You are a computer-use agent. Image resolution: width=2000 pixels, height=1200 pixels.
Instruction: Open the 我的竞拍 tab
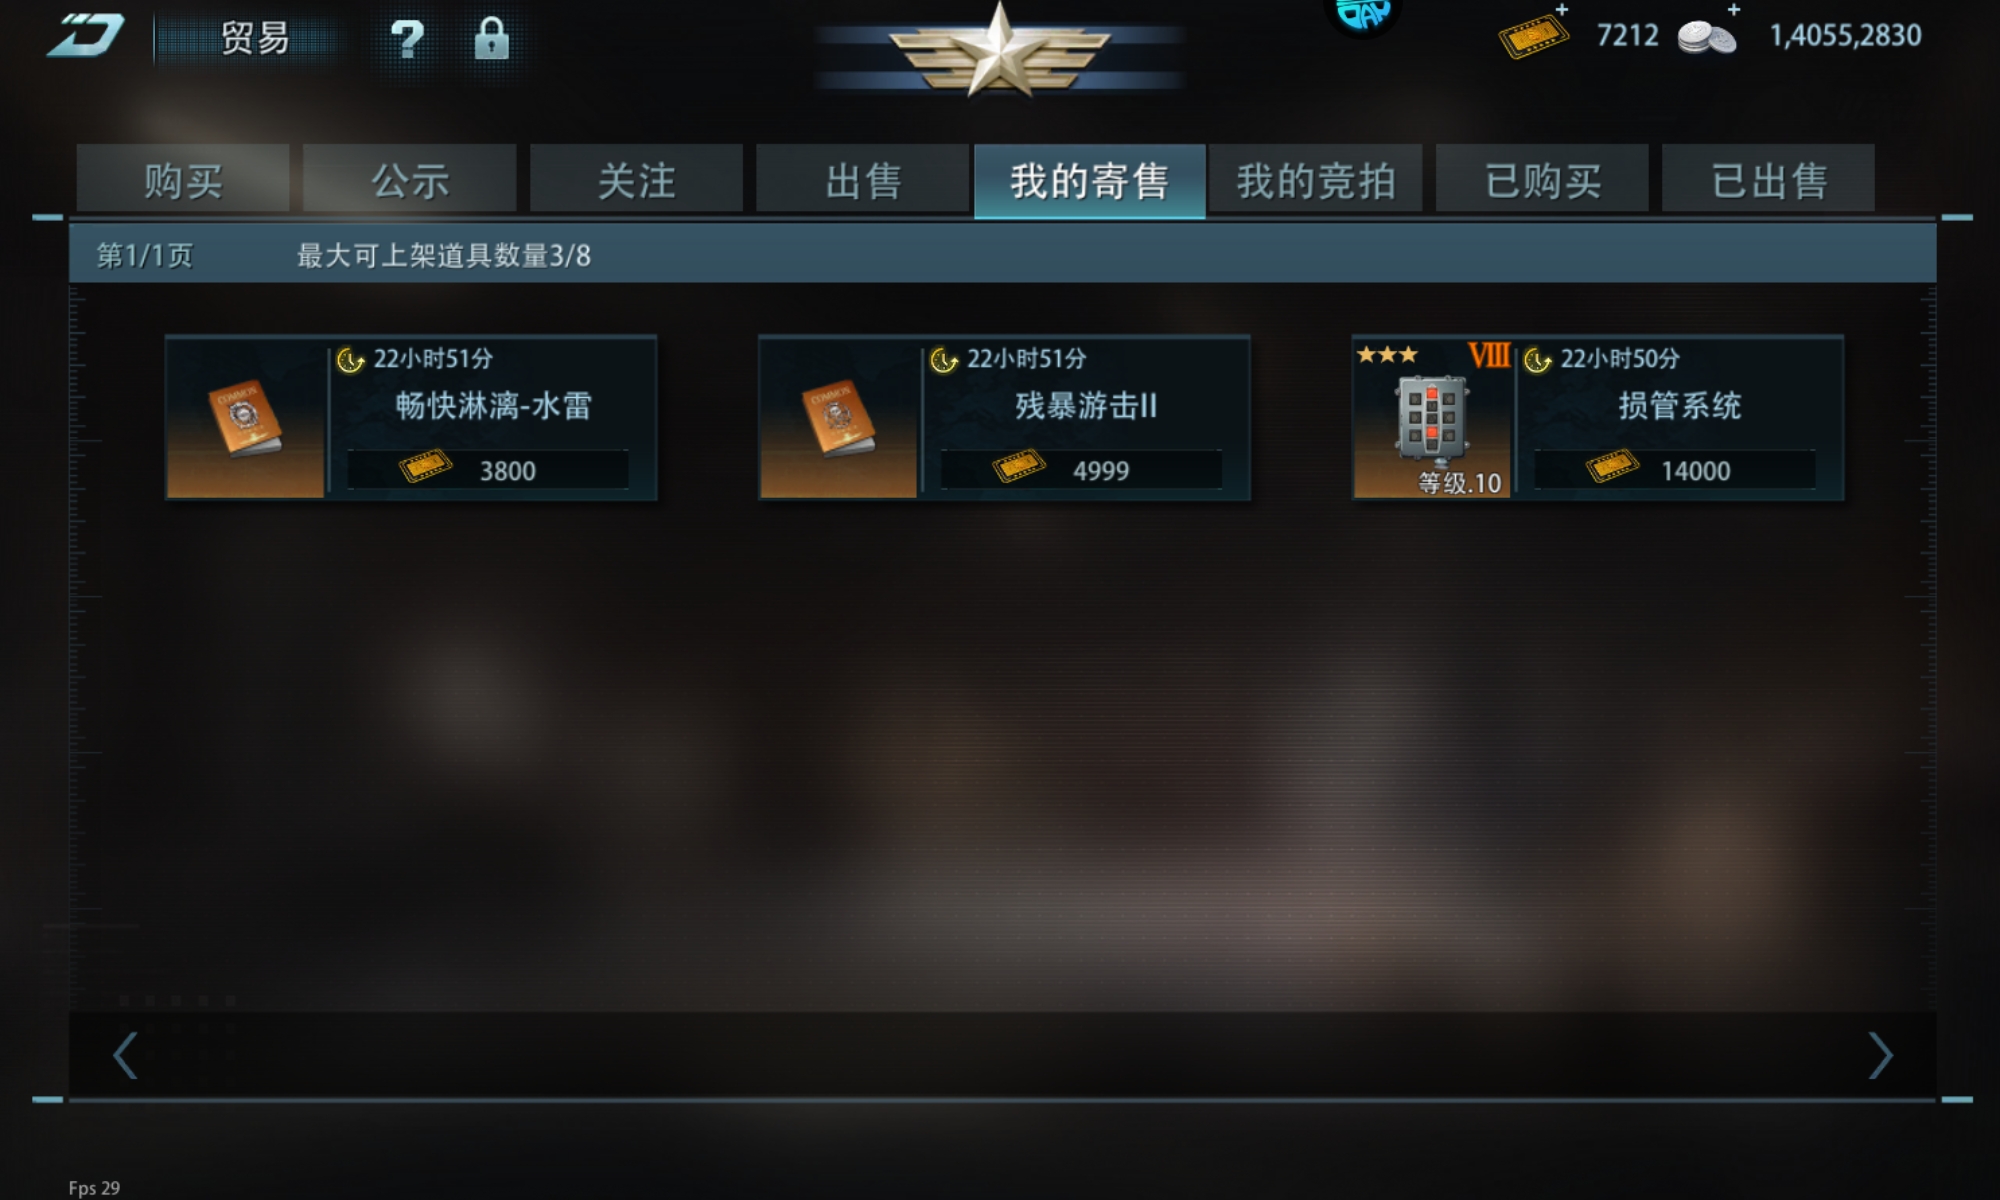1316,179
